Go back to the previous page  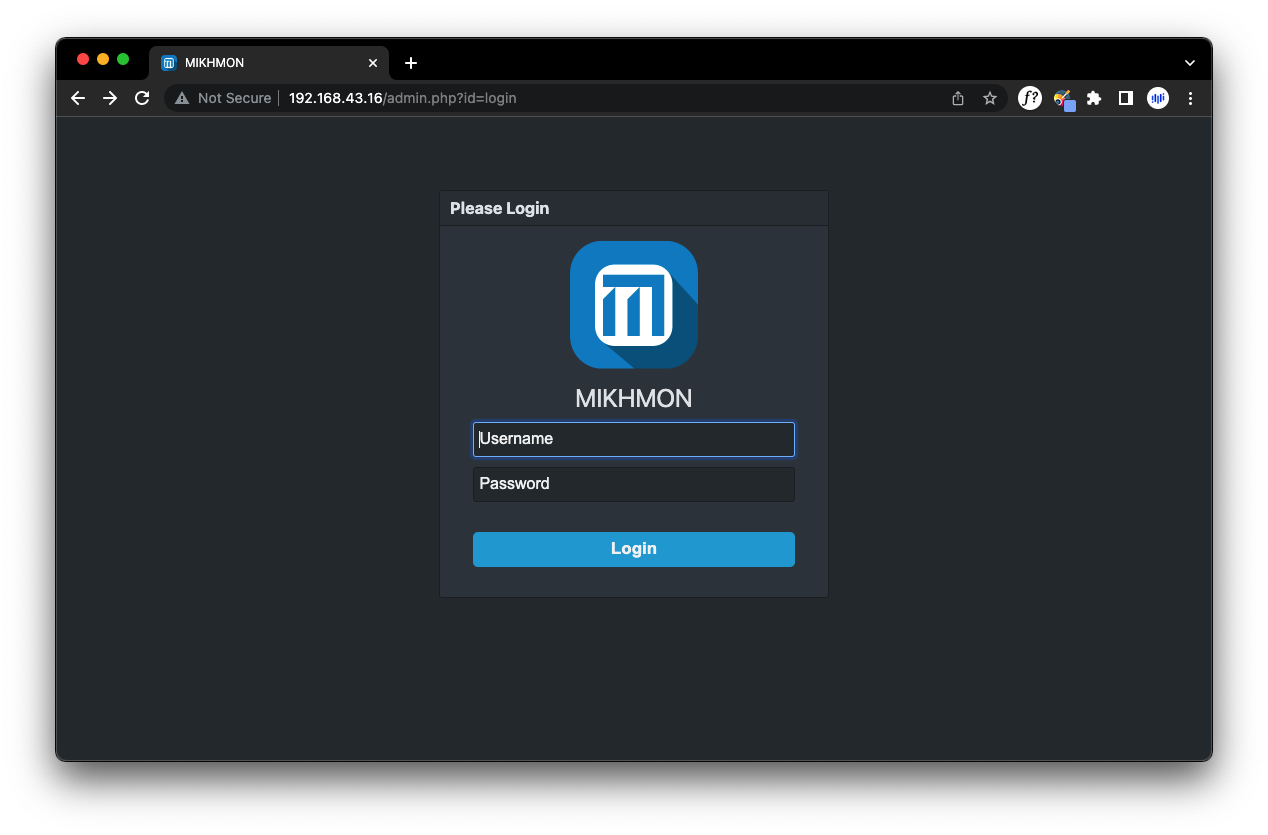click(78, 98)
